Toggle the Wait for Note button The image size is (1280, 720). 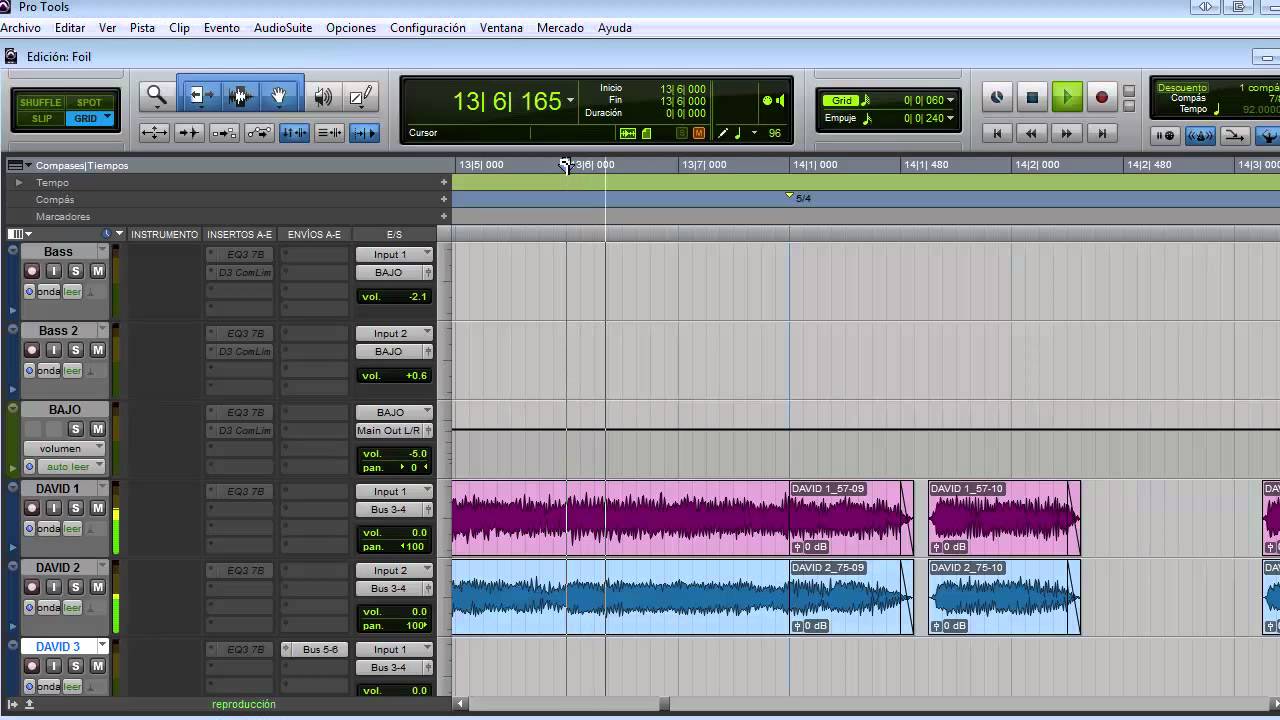pos(1166,135)
